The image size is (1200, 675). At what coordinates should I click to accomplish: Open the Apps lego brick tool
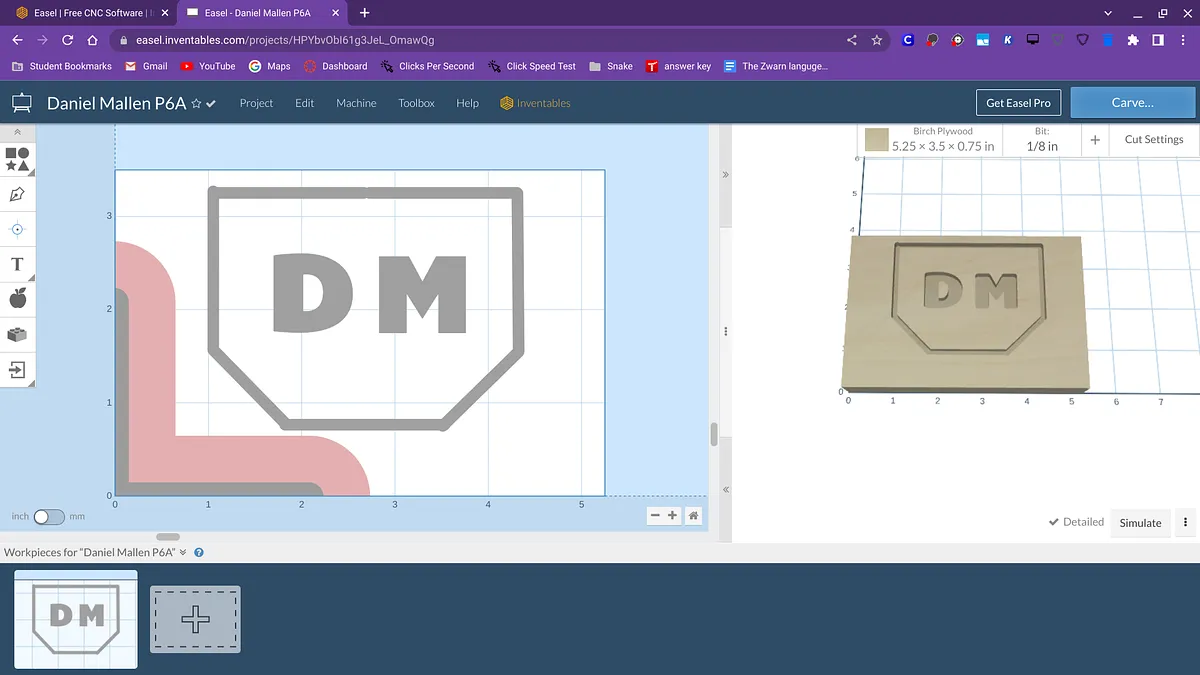pyautogui.click(x=17, y=334)
